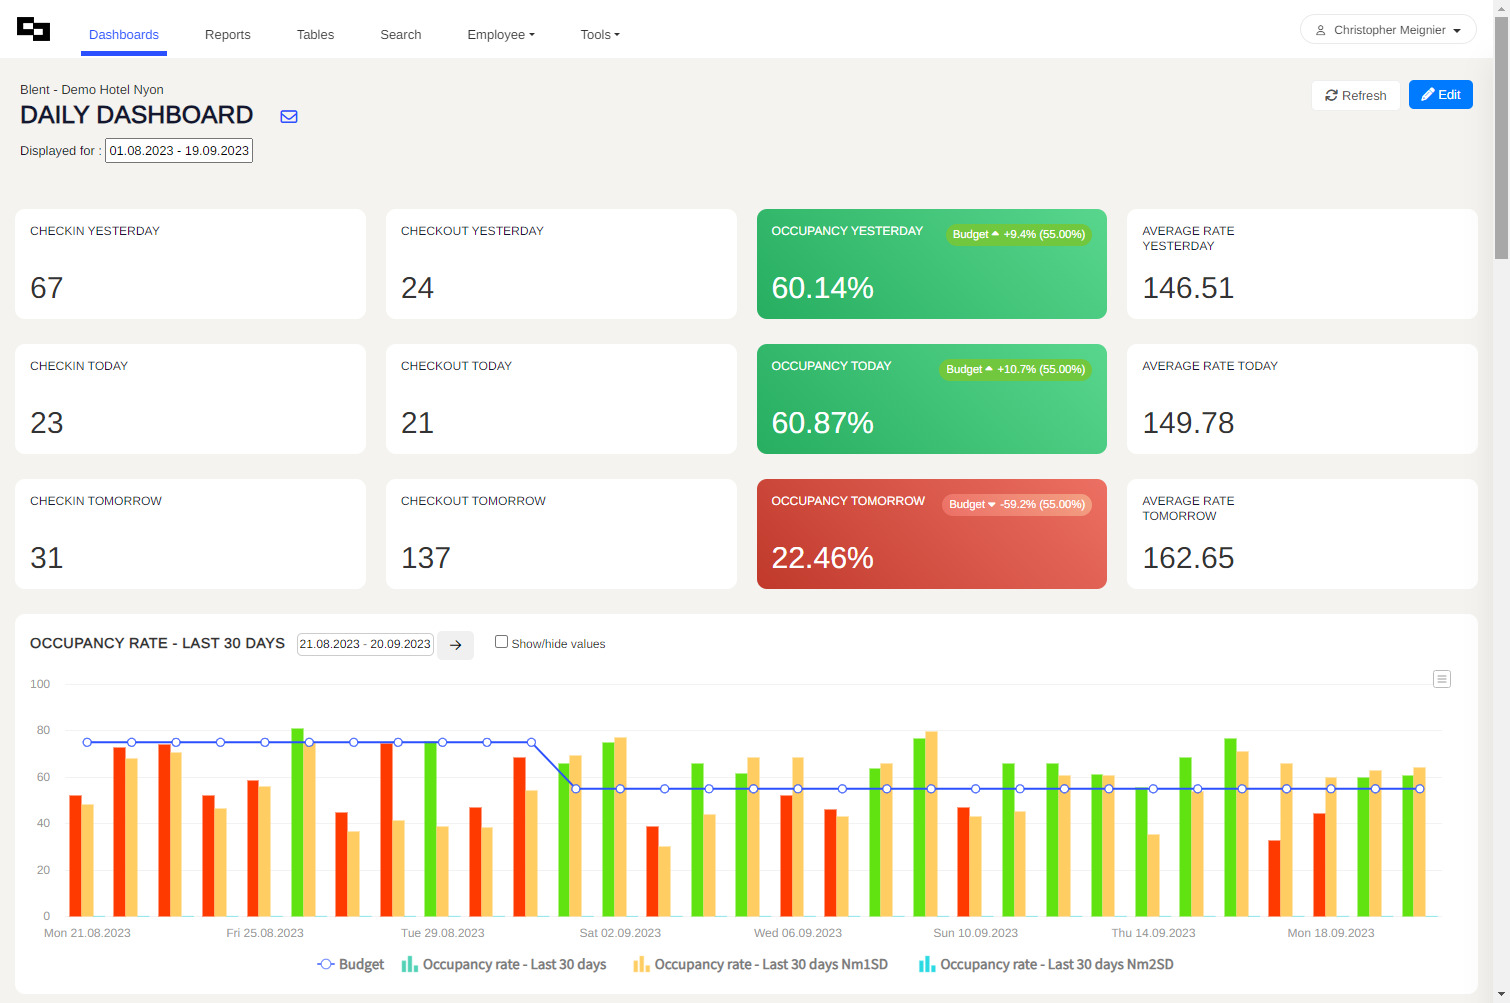The image size is (1510, 1003).
Task: Expand the Tools dropdown menu
Action: (599, 35)
